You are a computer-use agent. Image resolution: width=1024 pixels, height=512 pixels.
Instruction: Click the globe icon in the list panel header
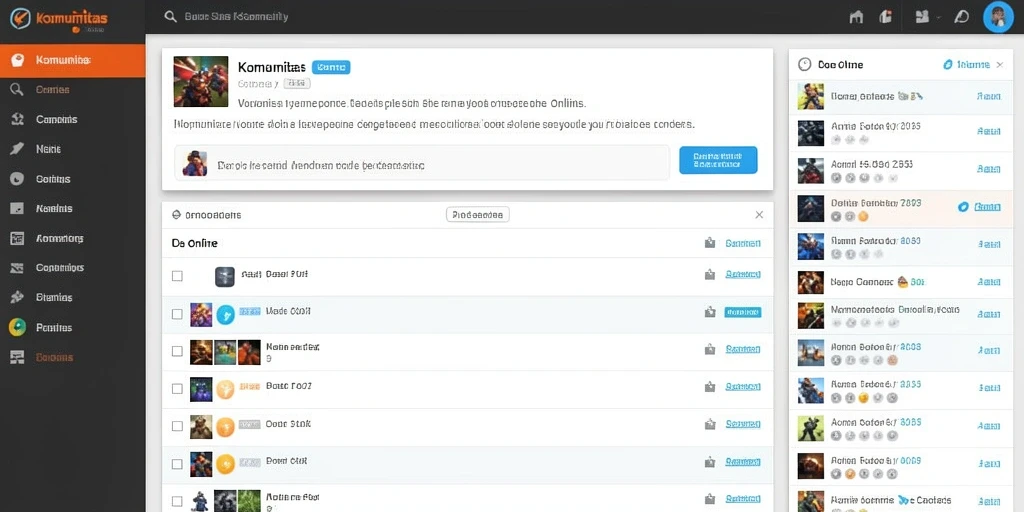tap(176, 214)
